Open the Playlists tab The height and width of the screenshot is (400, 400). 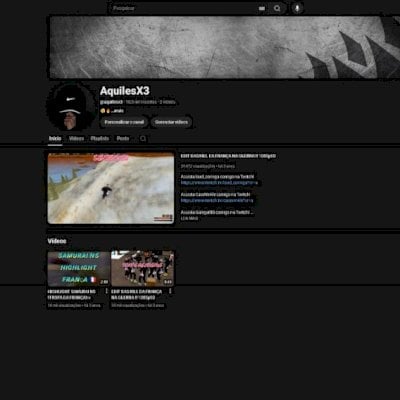tap(100, 139)
